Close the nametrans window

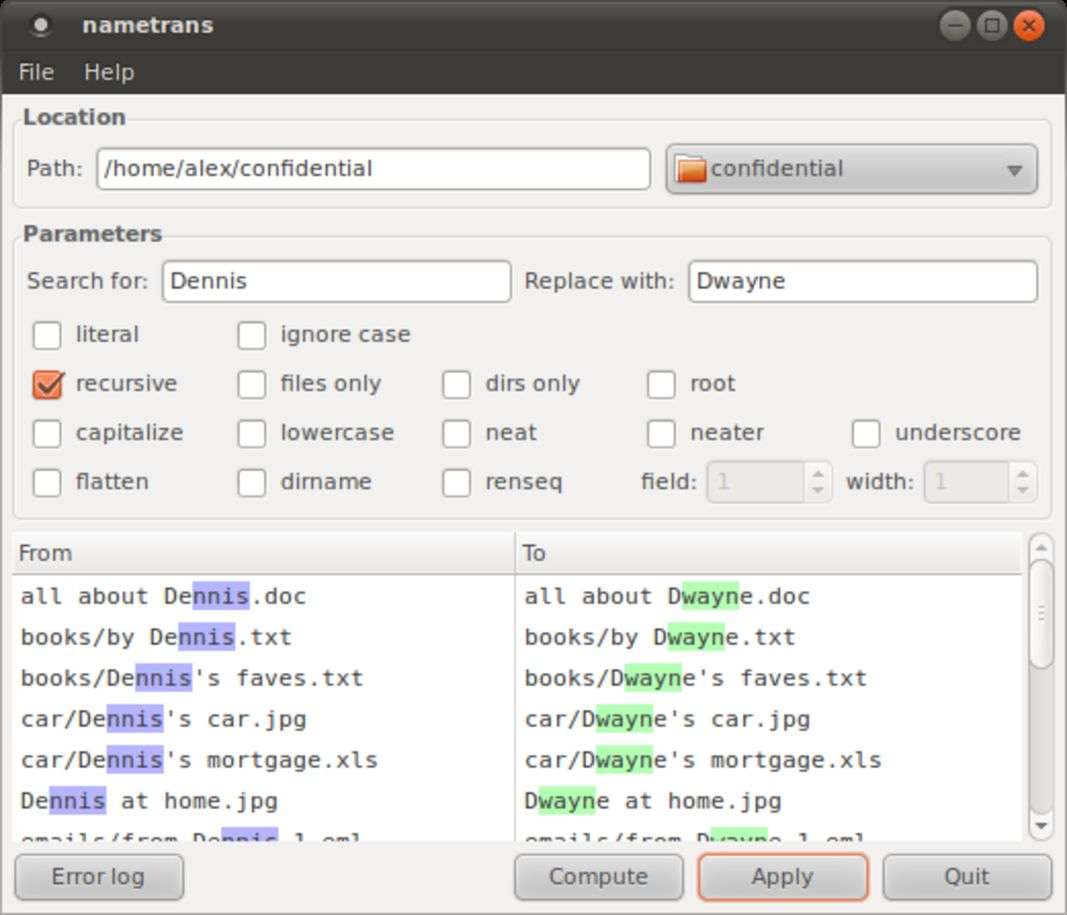pyautogui.click(x=1027, y=25)
